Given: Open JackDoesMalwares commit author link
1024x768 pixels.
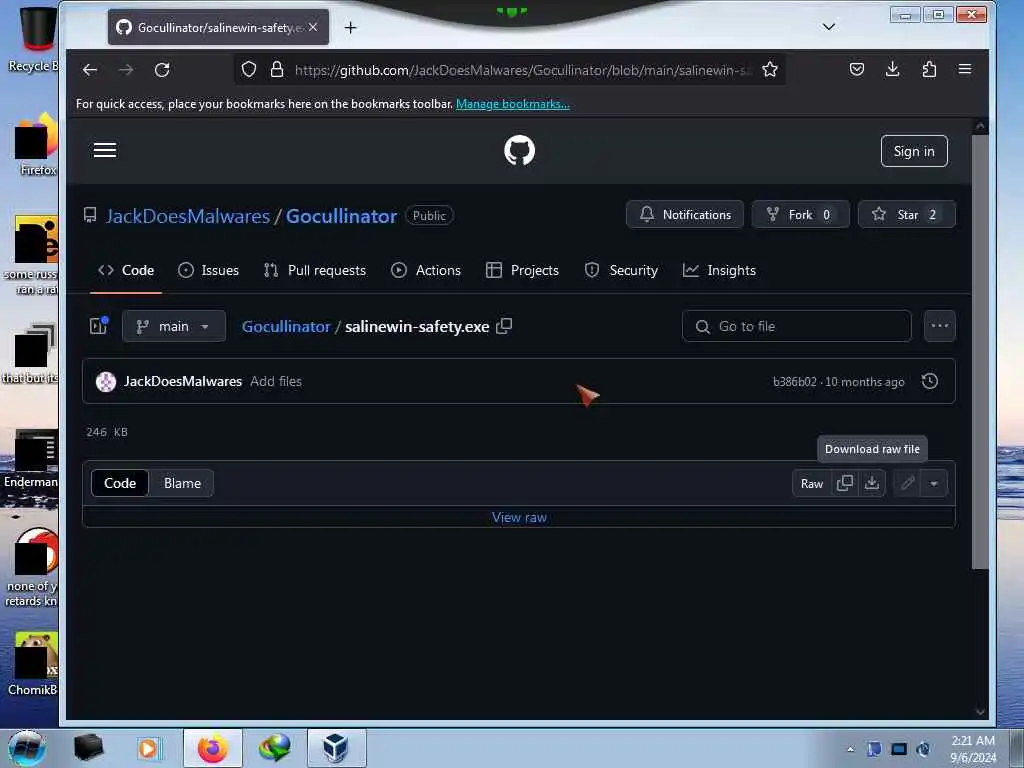Looking at the screenshot, I should 183,381.
